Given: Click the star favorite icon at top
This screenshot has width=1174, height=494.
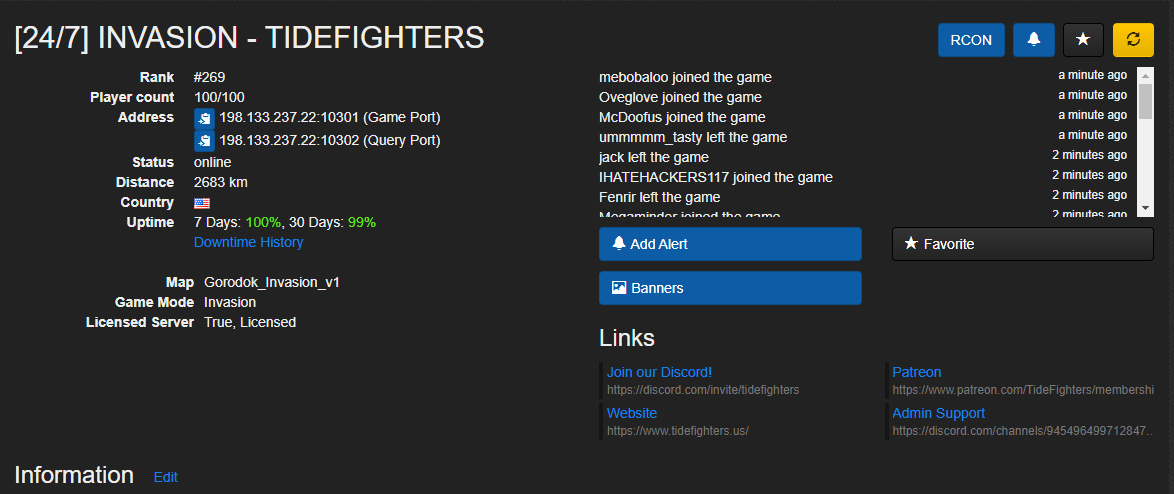Looking at the screenshot, I should (1083, 39).
